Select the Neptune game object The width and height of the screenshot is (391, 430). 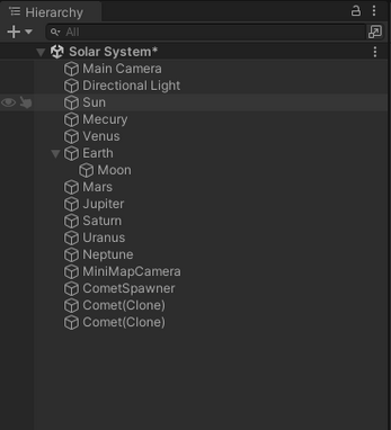(x=108, y=255)
